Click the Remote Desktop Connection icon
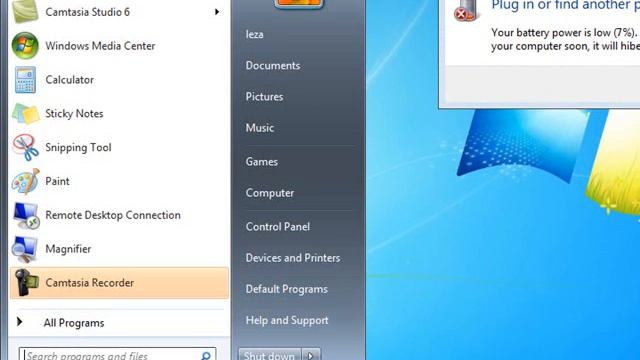Screen dimensions: 640x360 (26, 215)
